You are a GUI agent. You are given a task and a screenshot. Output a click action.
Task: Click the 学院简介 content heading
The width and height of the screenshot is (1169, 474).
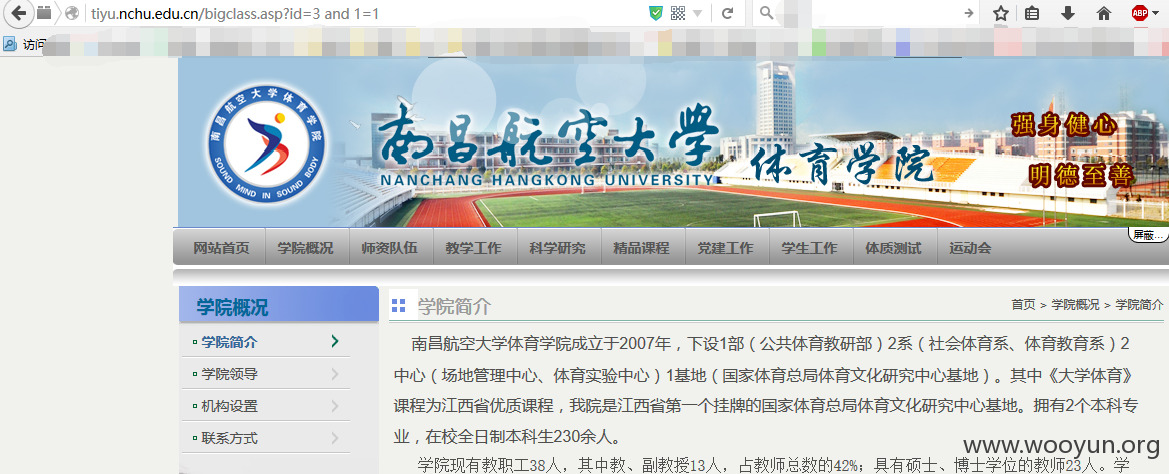(x=454, y=306)
